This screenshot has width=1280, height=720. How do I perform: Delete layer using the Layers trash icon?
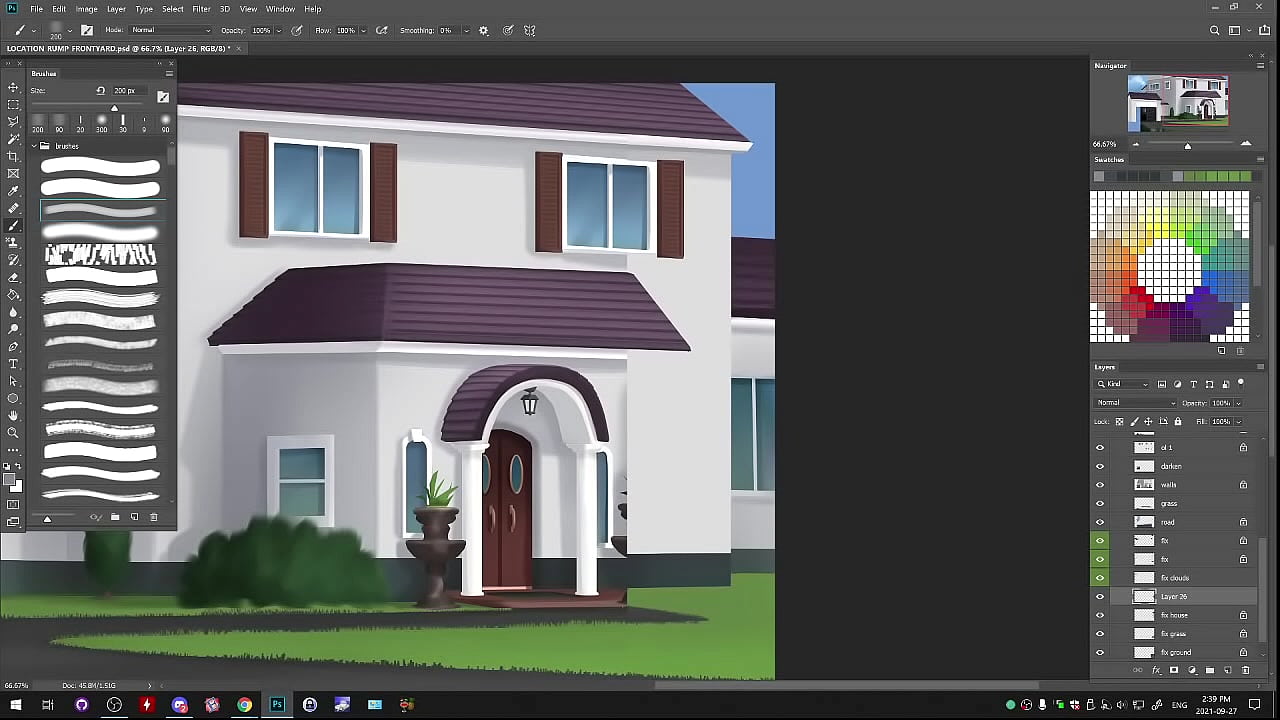tap(1245, 670)
